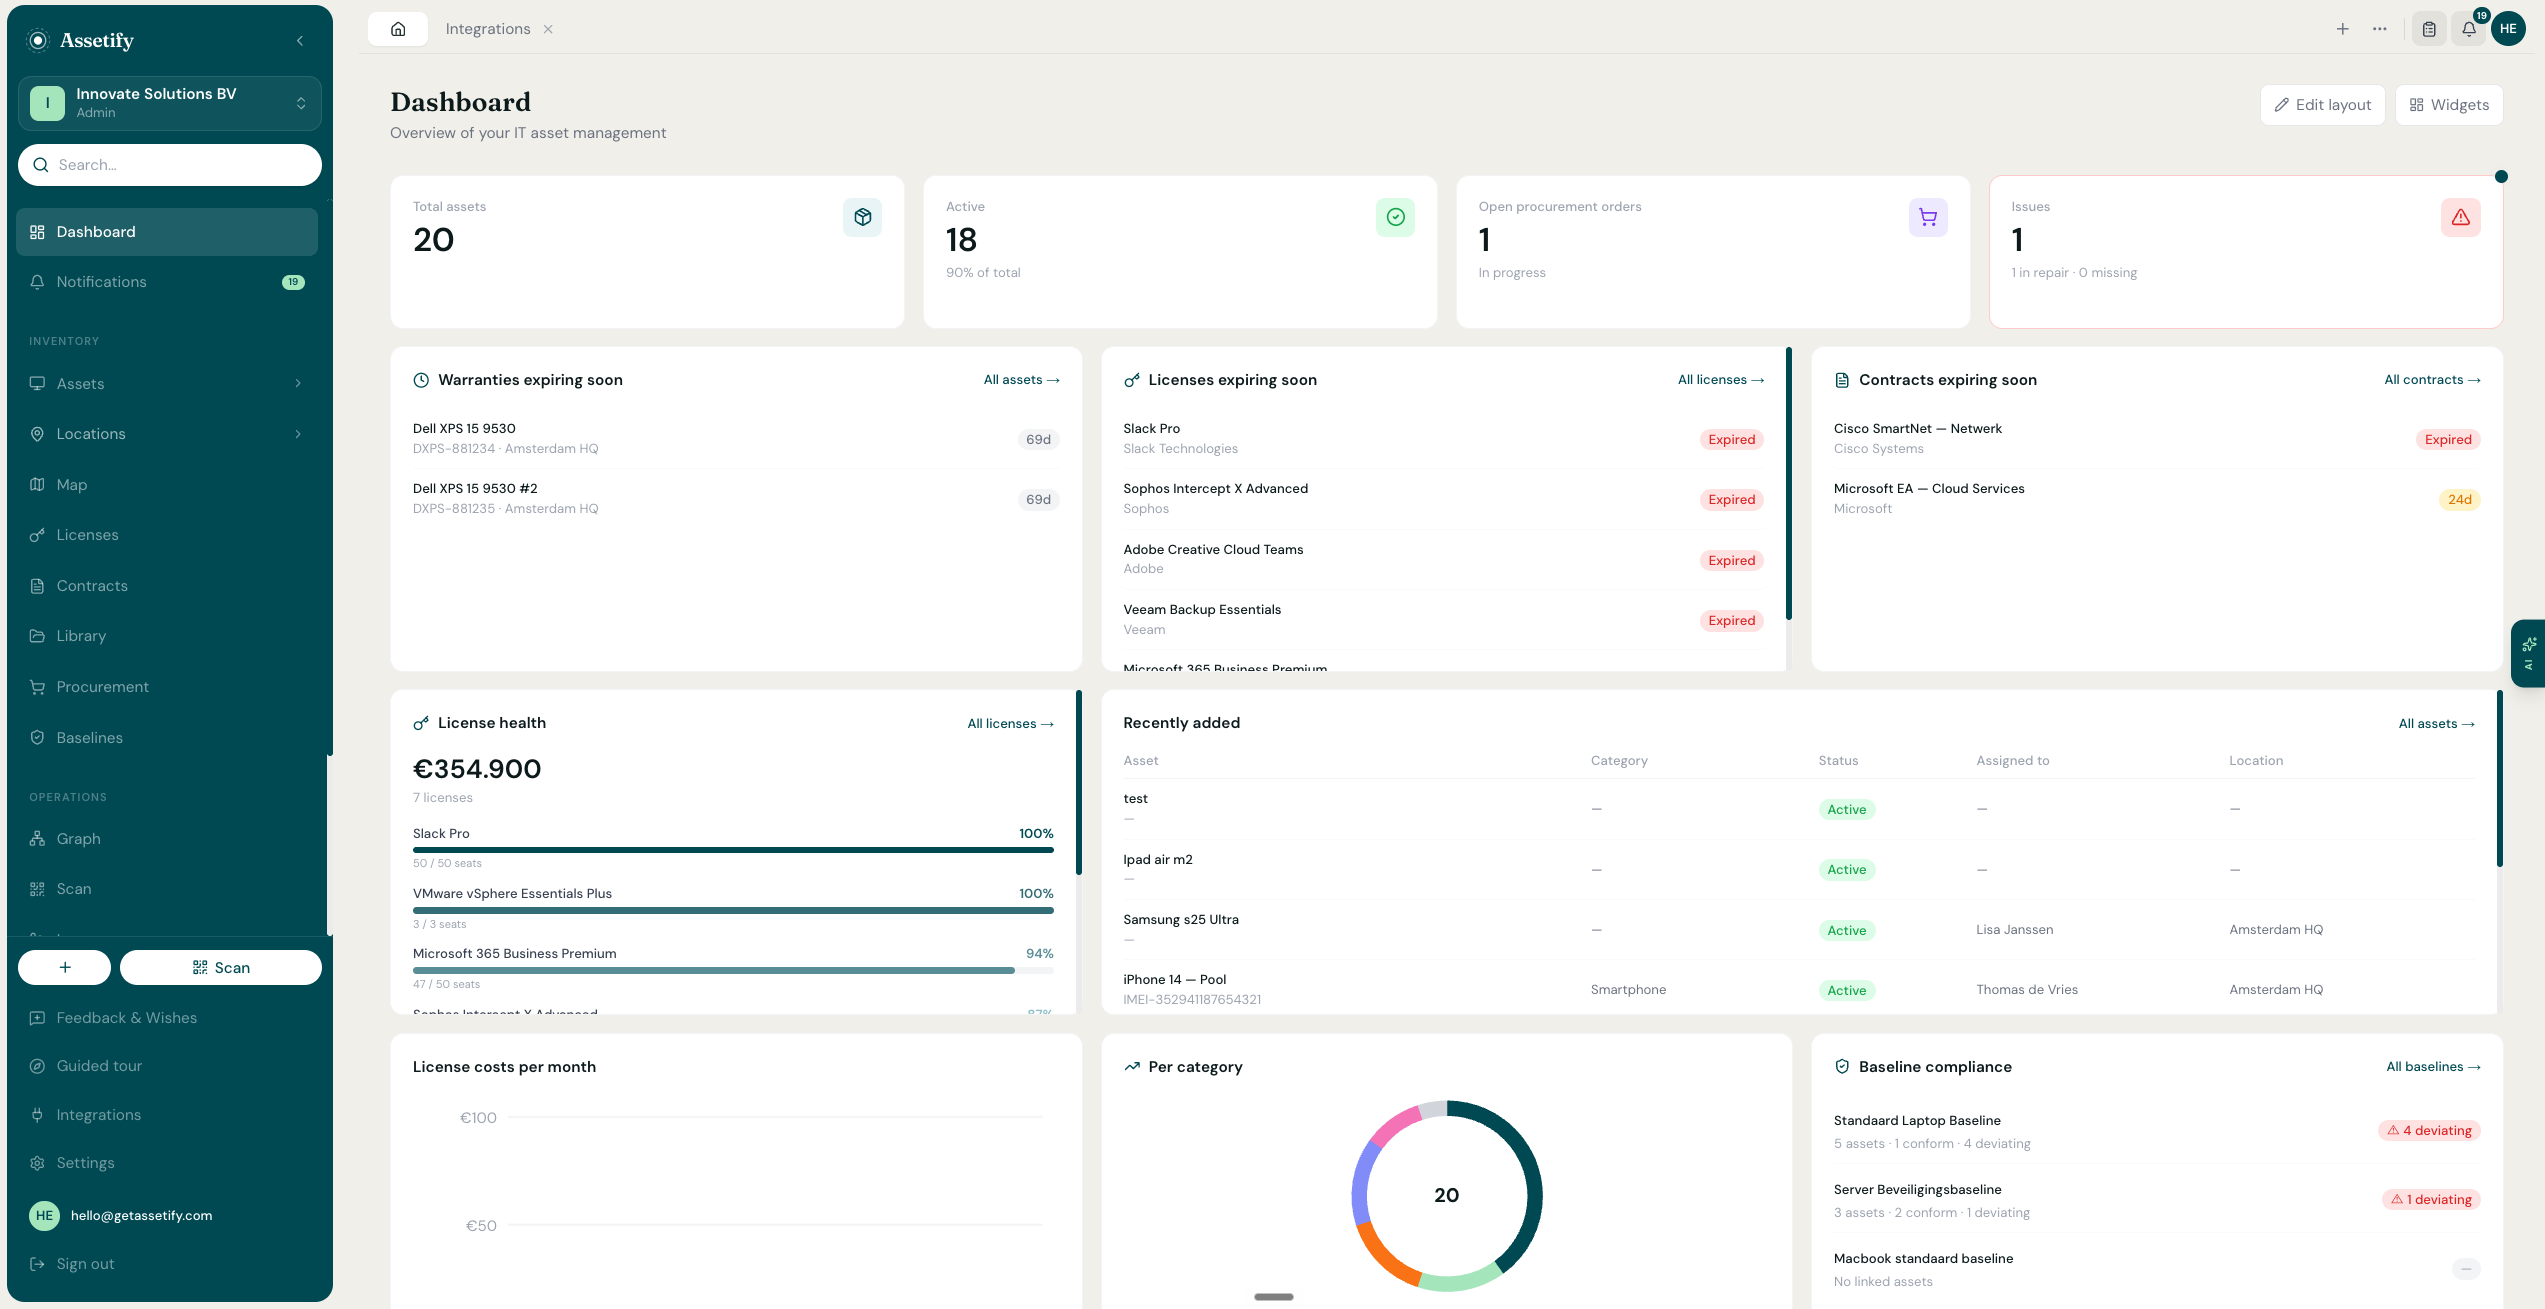Focus the sidebar Search field
Screen dimensions: 2545x1309
click(170, 165)
